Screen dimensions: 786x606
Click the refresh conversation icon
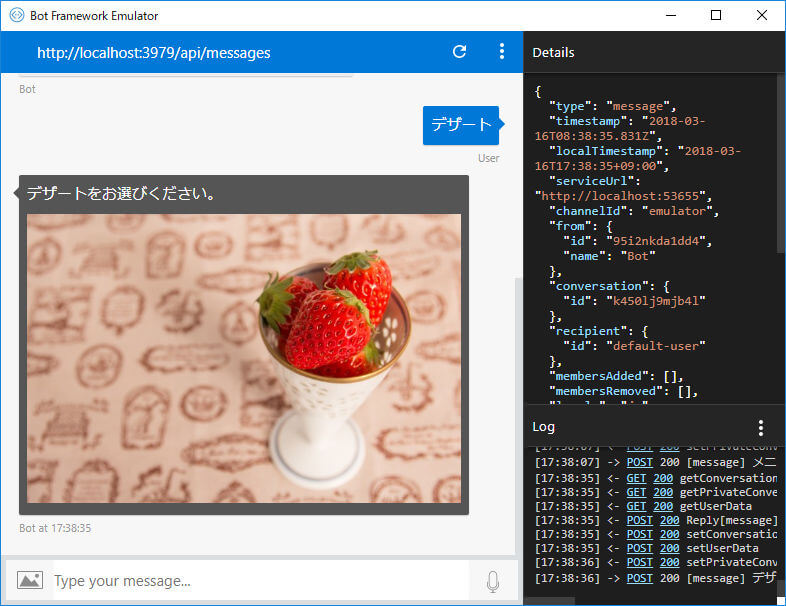click(x=459, y=52)
